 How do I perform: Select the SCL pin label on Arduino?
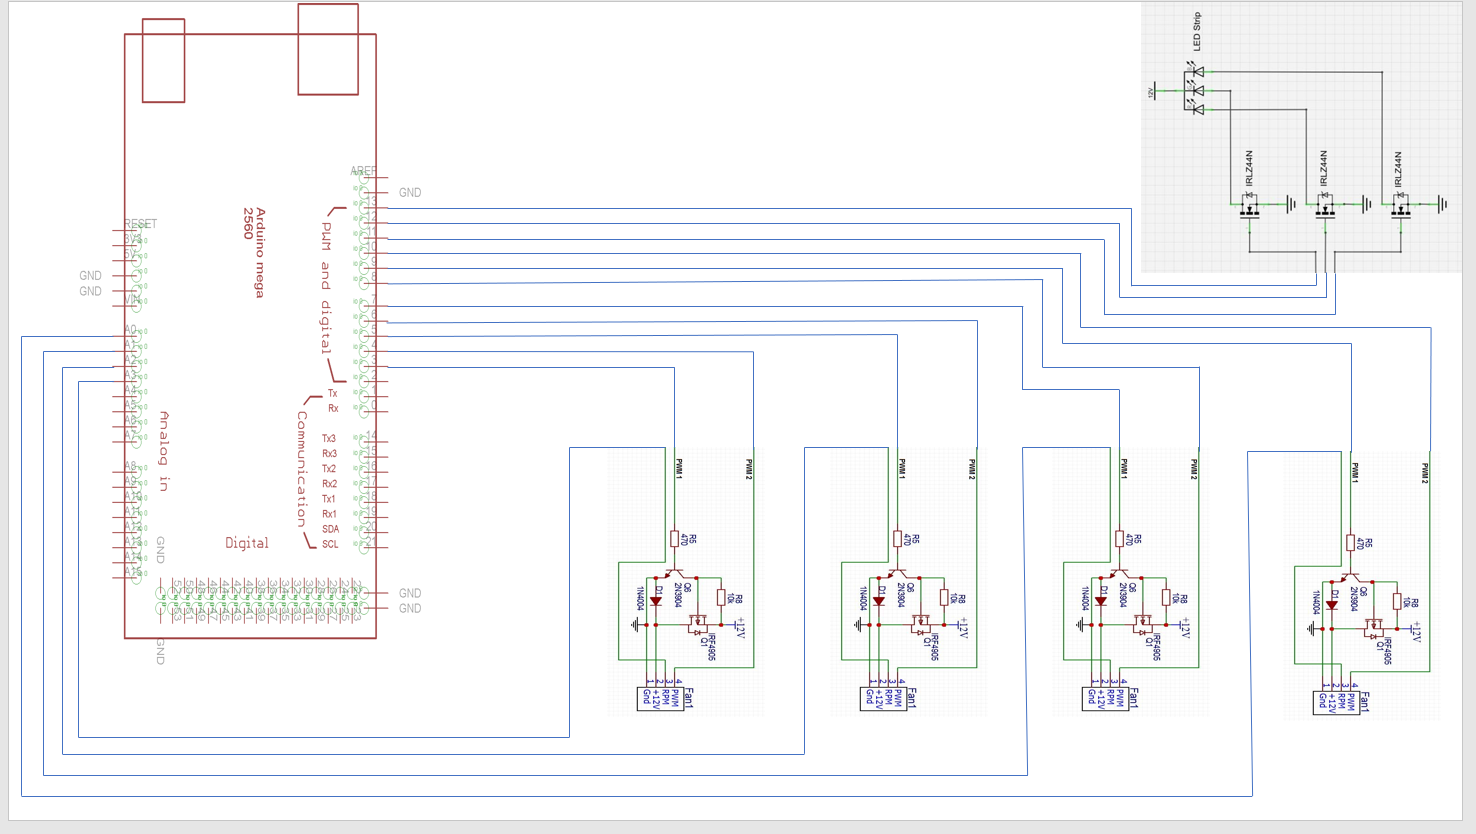click(x=330, y=545)
